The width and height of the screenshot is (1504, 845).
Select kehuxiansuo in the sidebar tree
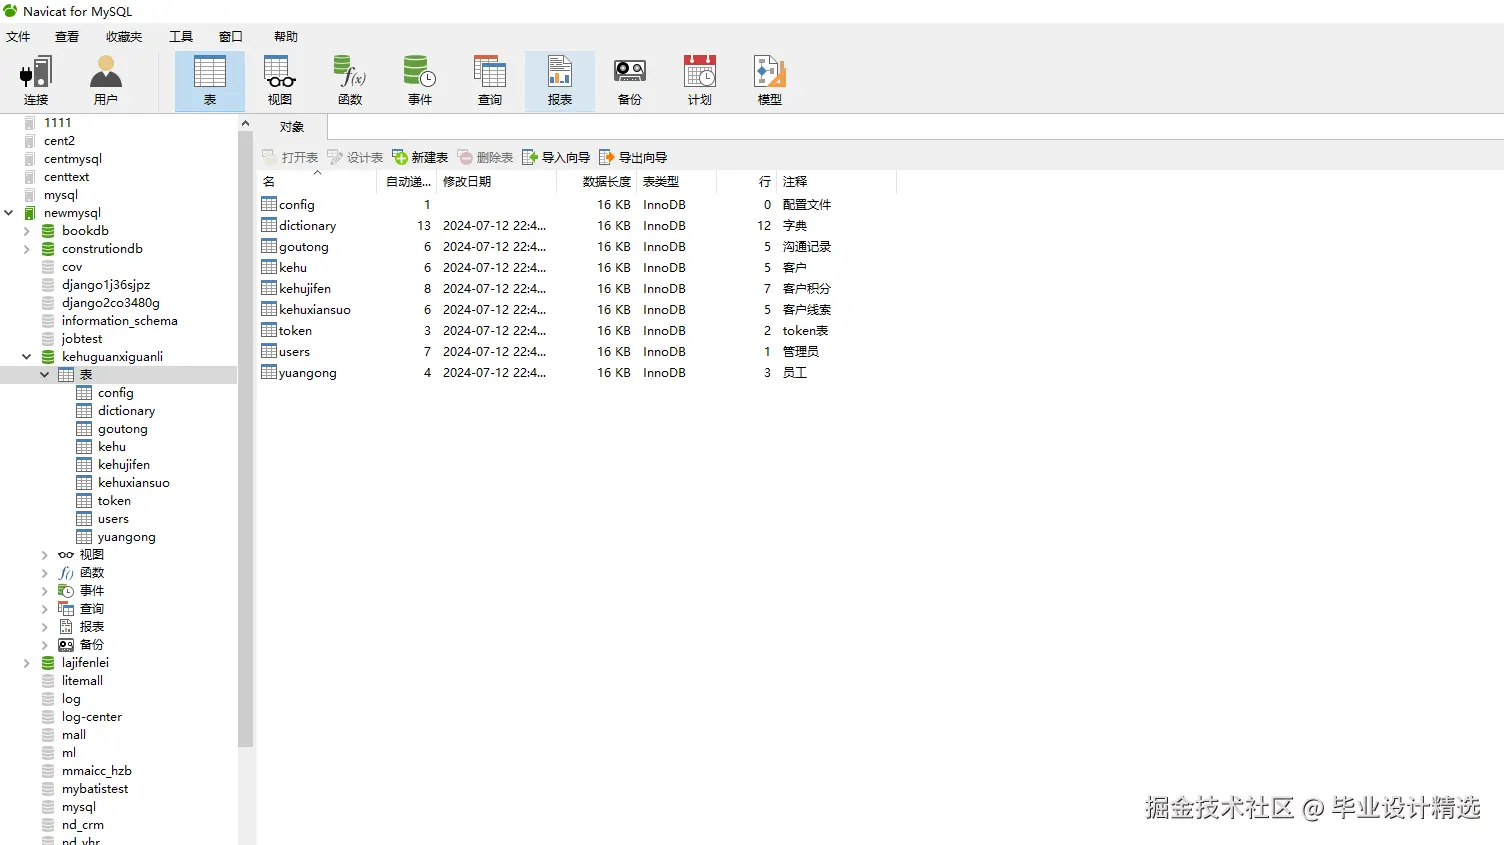pyautogui.click(x=133, y=483)
